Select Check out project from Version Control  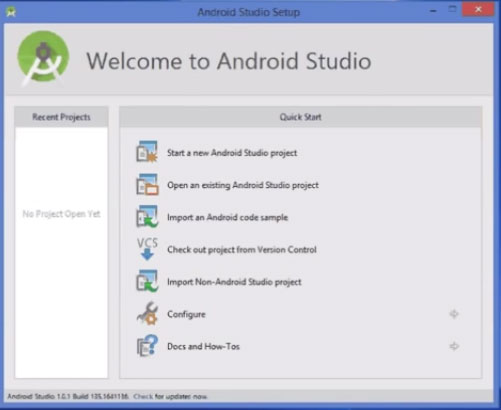pyautogui.click(x=242, y=249)
